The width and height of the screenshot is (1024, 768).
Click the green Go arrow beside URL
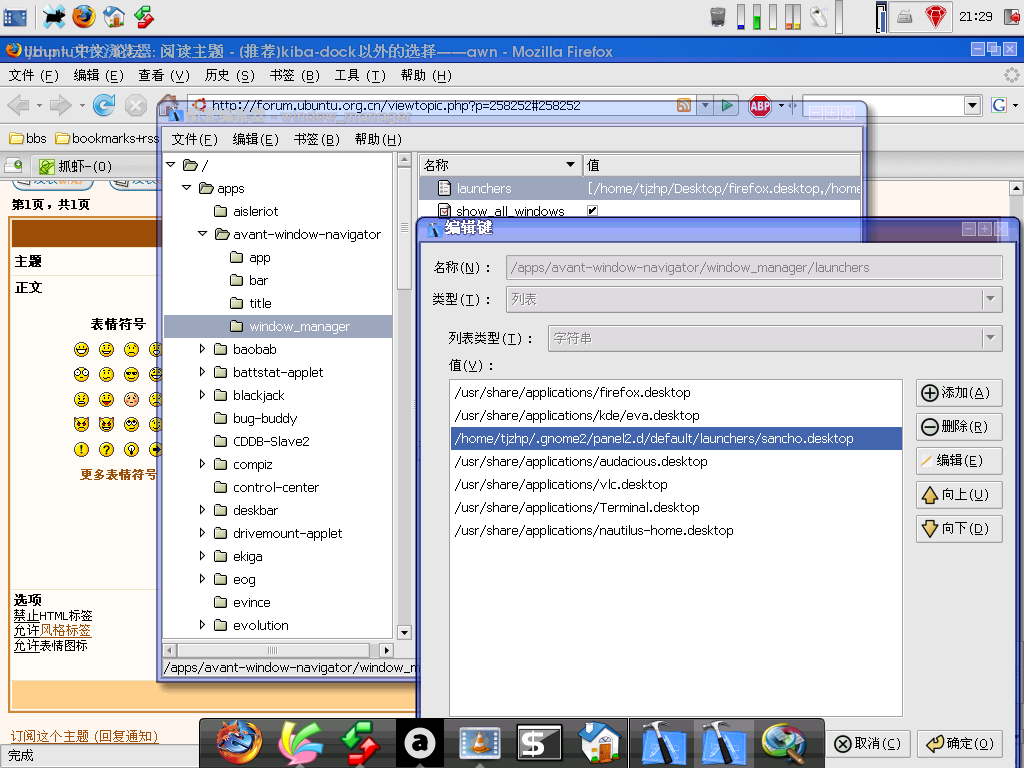[x=726, y=105]
